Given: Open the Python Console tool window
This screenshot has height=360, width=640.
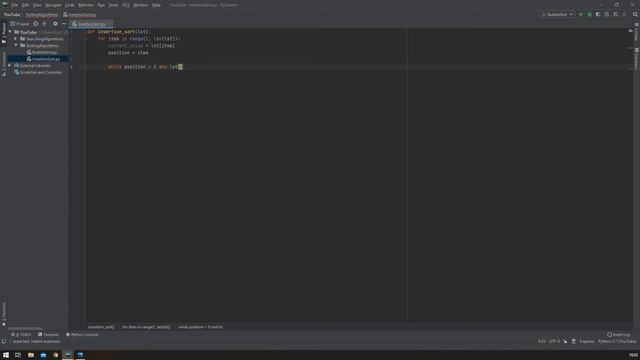Looking at the screenshot, I should tap(82, 335).
